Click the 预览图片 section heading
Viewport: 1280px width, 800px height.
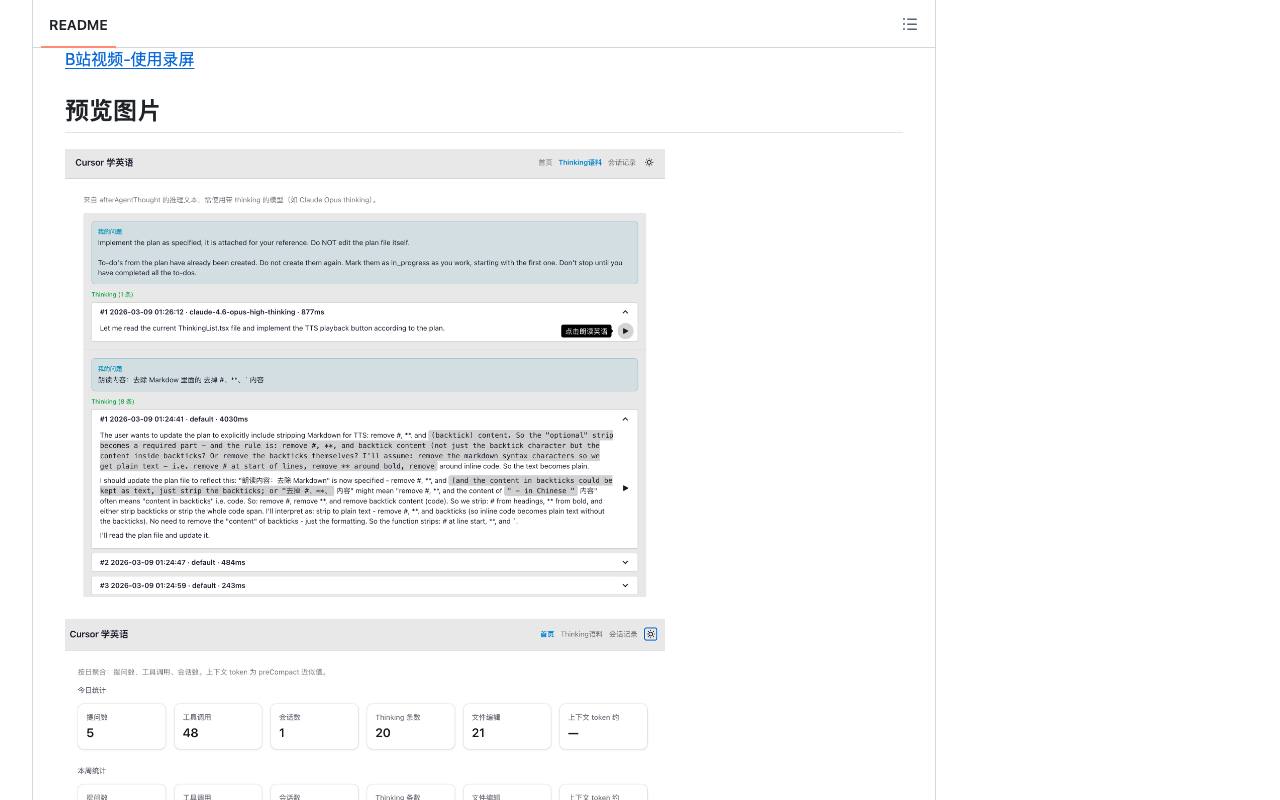coord(112,110)
